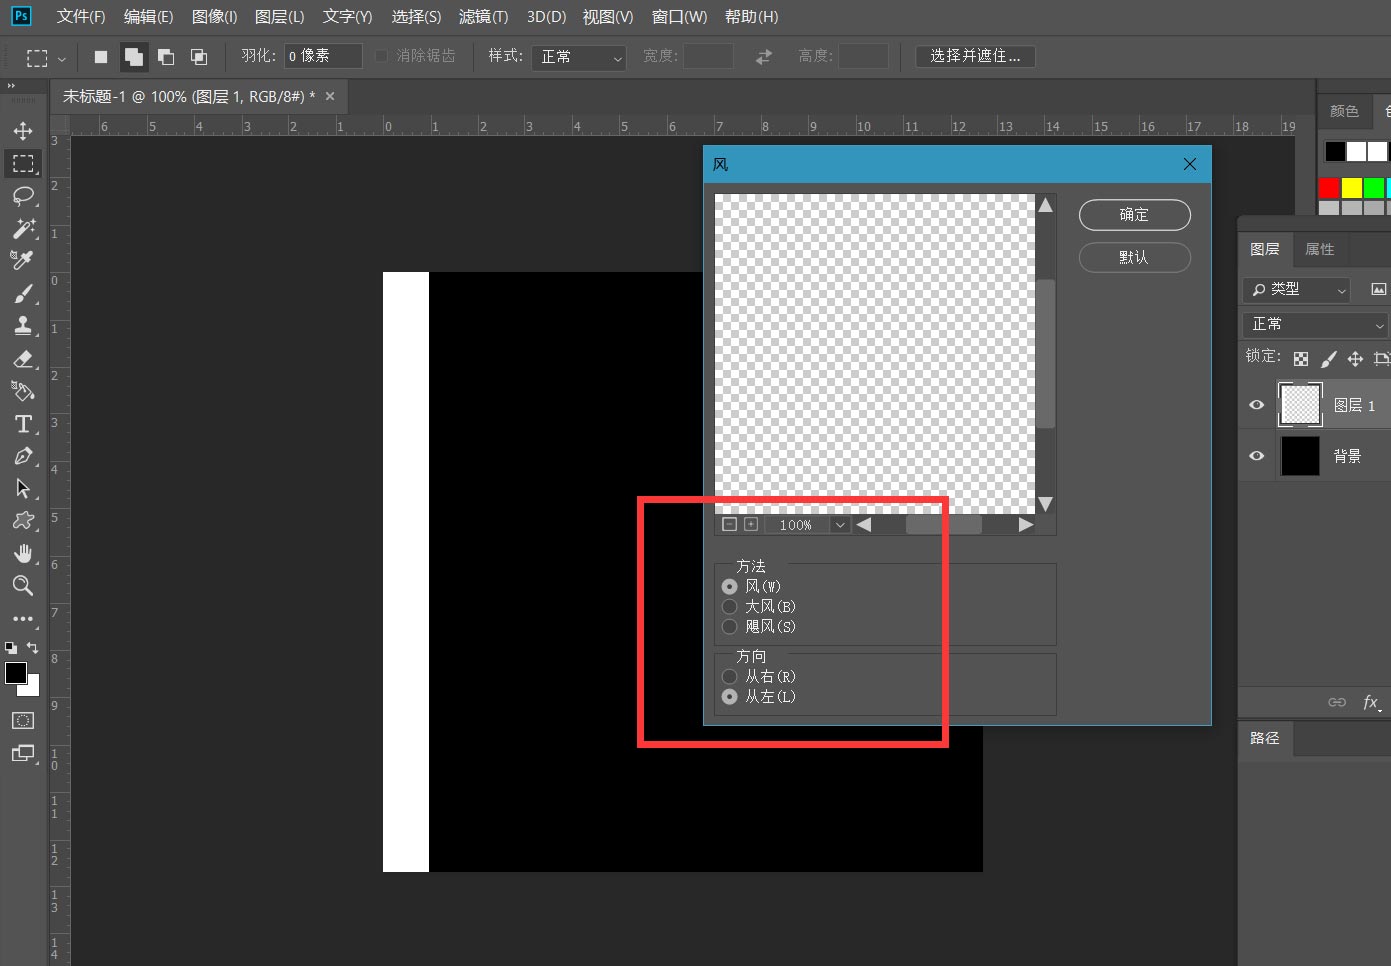
Task: Select the 从右(R) direction radio button
Action: coord(729,676)
